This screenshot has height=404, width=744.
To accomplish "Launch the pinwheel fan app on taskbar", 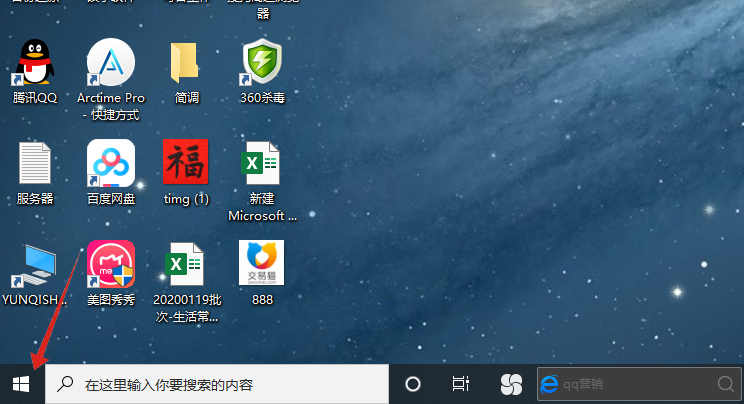I will (x=512, y=384).
